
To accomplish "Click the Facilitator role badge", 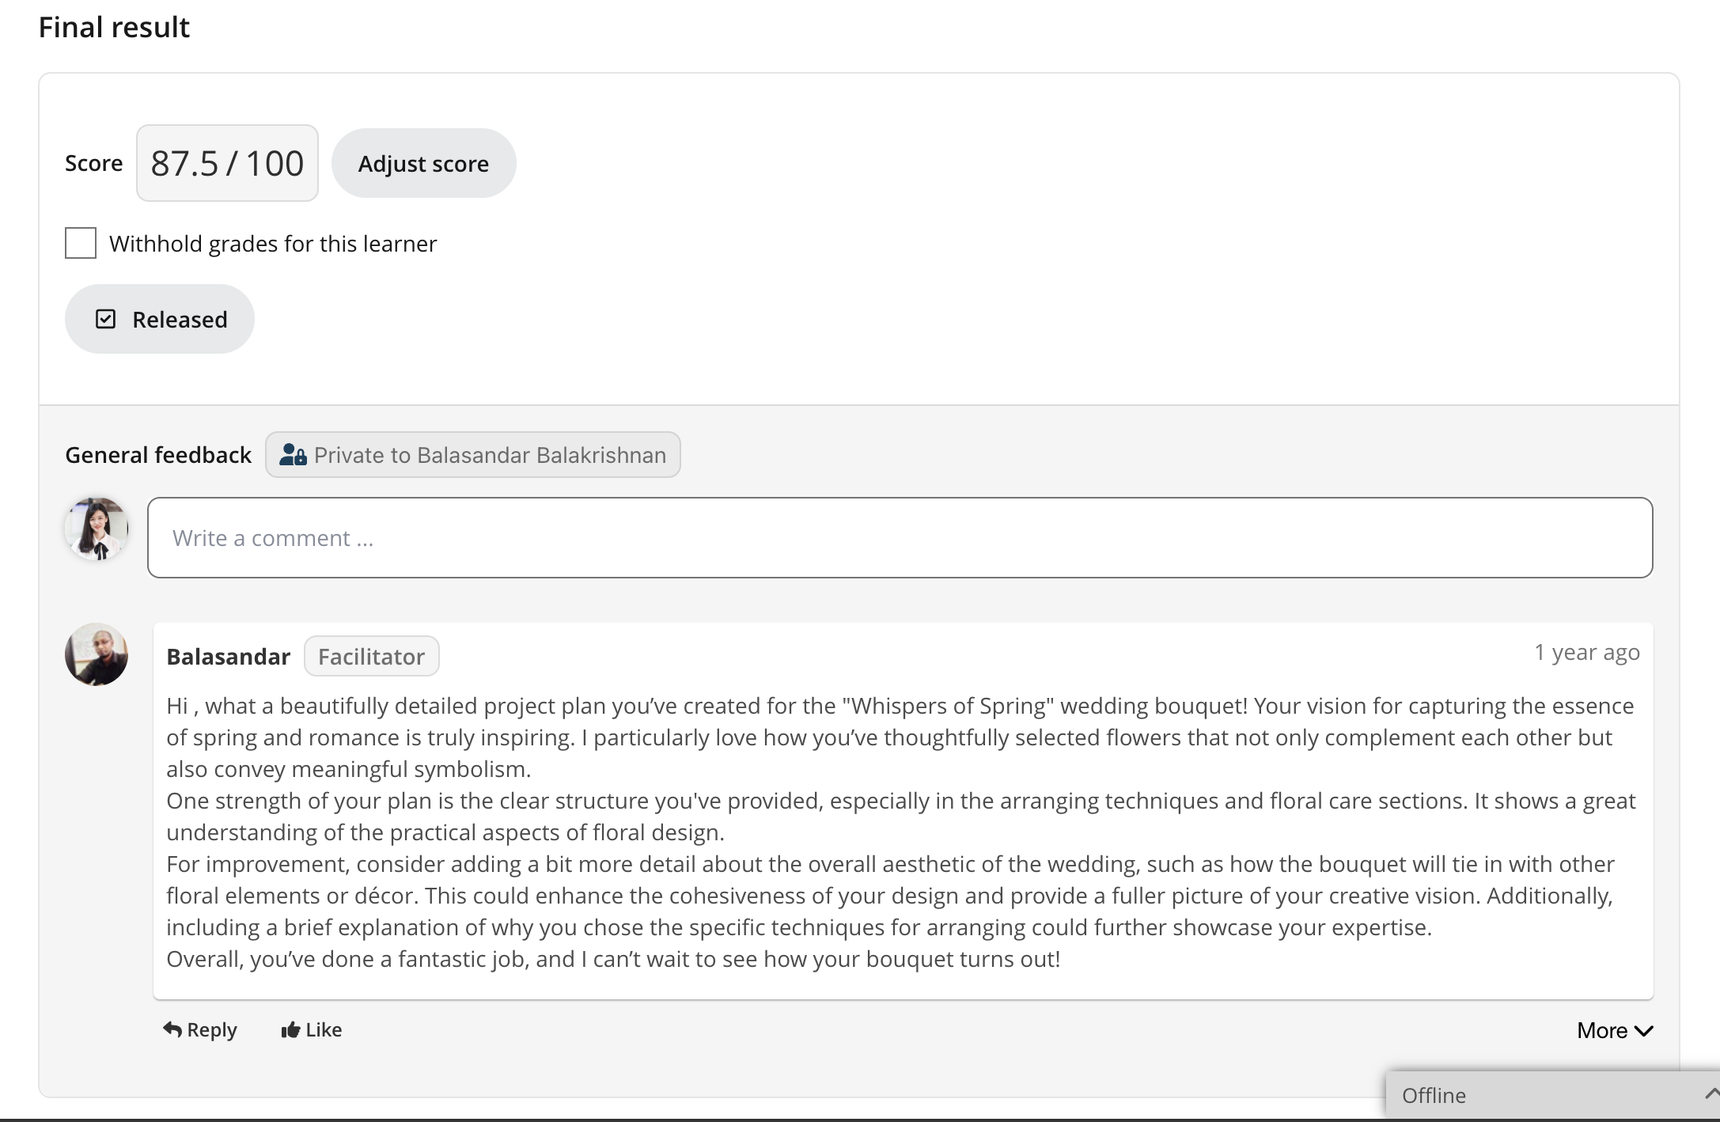I will pos(371,657).
